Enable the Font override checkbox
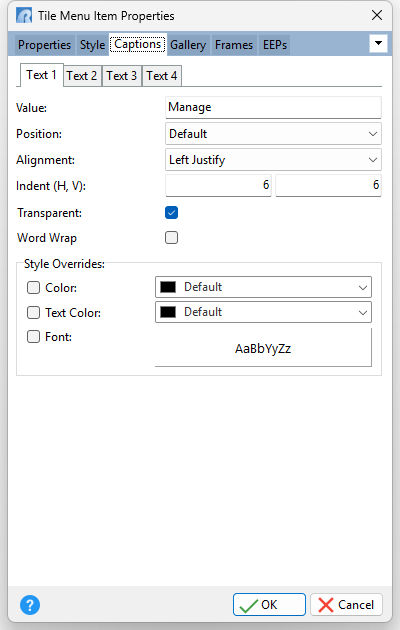 click(x=33, y=336)
